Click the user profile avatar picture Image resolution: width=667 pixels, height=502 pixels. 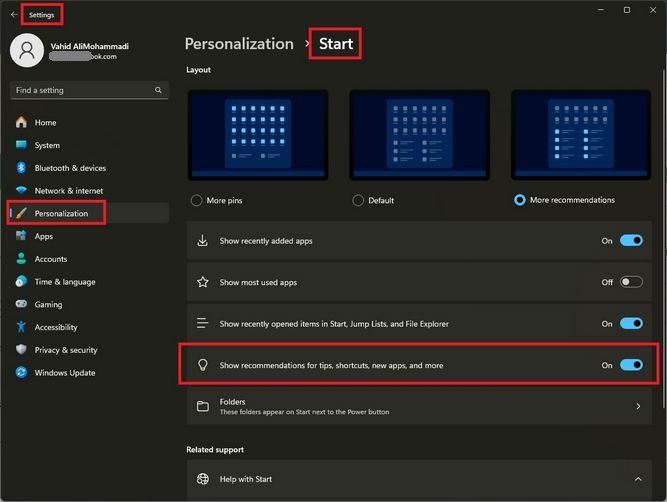(27, 50)
